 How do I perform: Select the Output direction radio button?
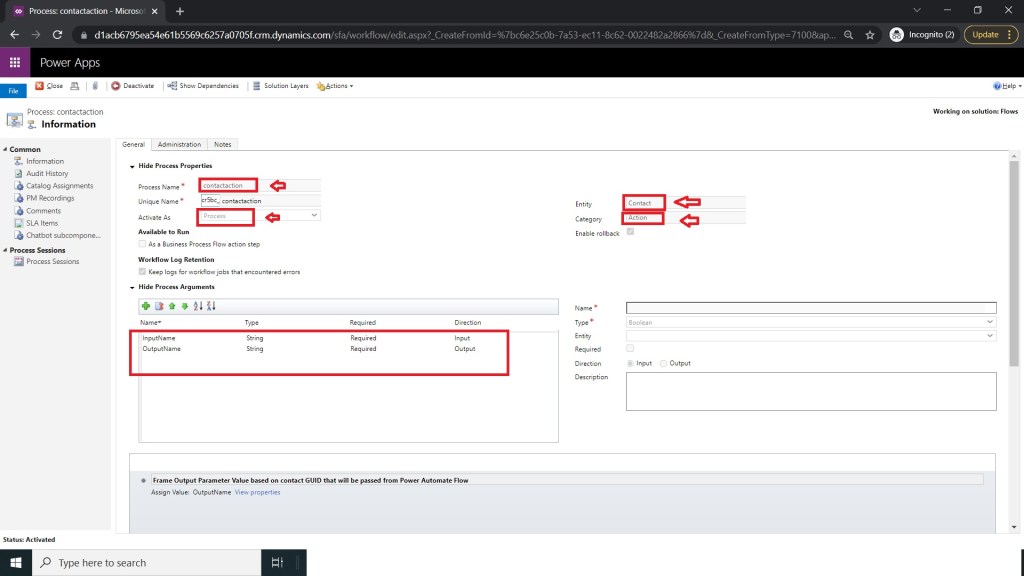coord(664,363)
